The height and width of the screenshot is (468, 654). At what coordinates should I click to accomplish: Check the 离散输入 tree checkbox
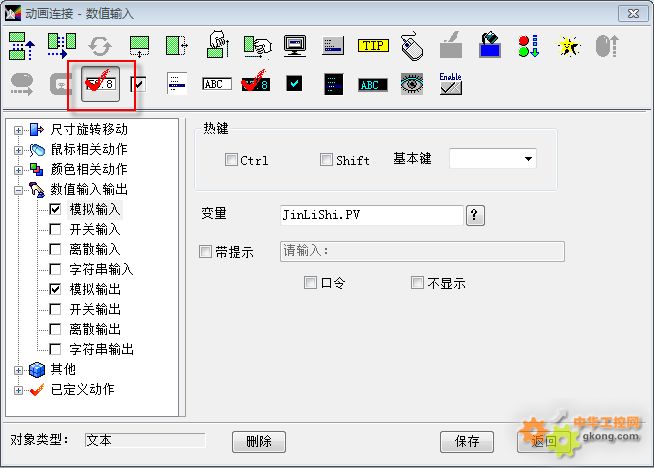click(55, 249)
